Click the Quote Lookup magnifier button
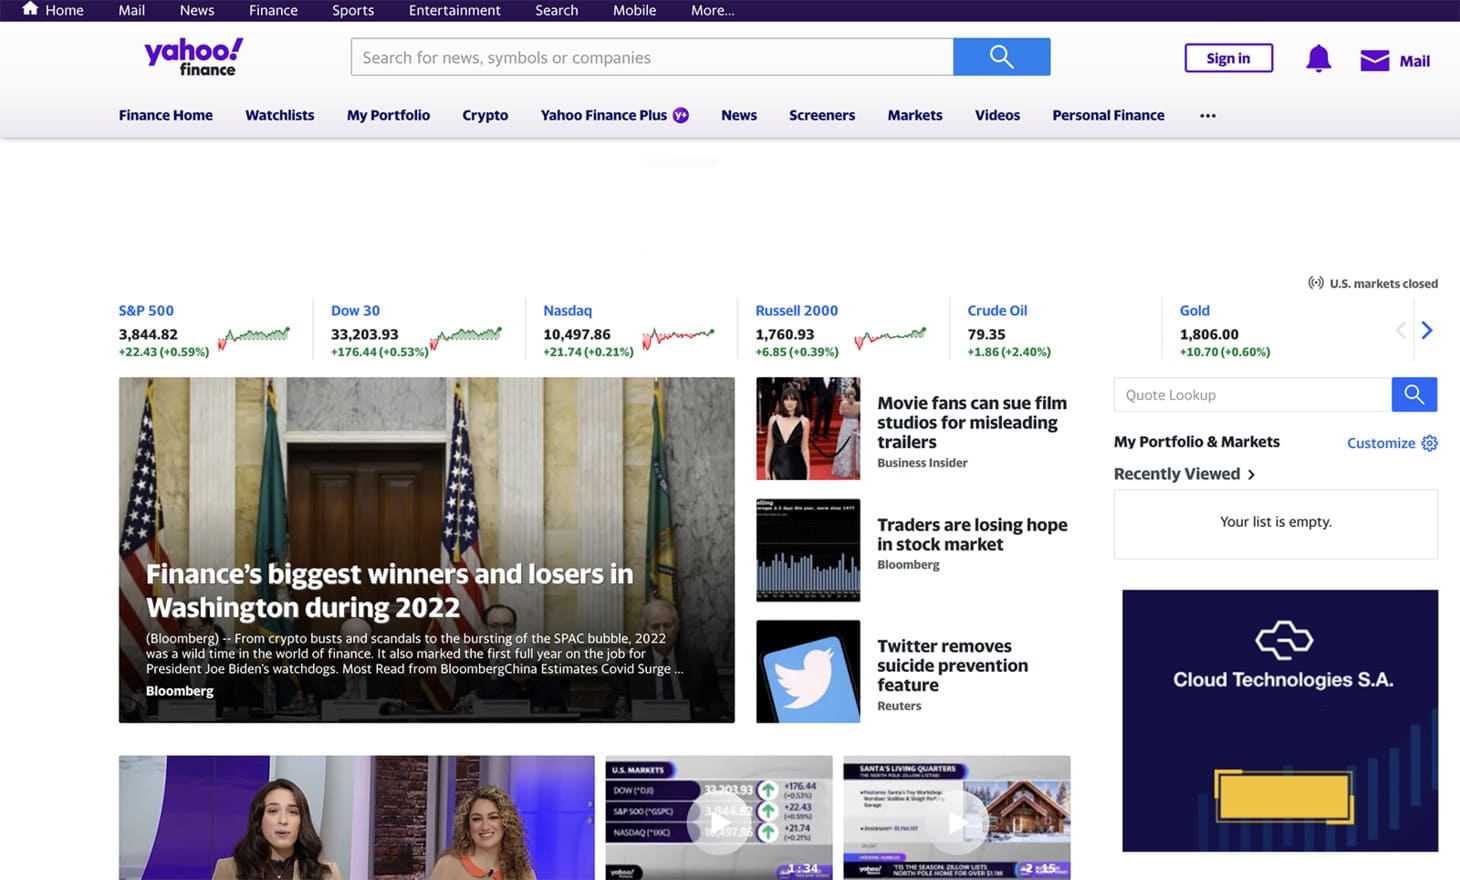Image resolution: width=1460 pixels, height=880 pixels. tap(1414, 395)
